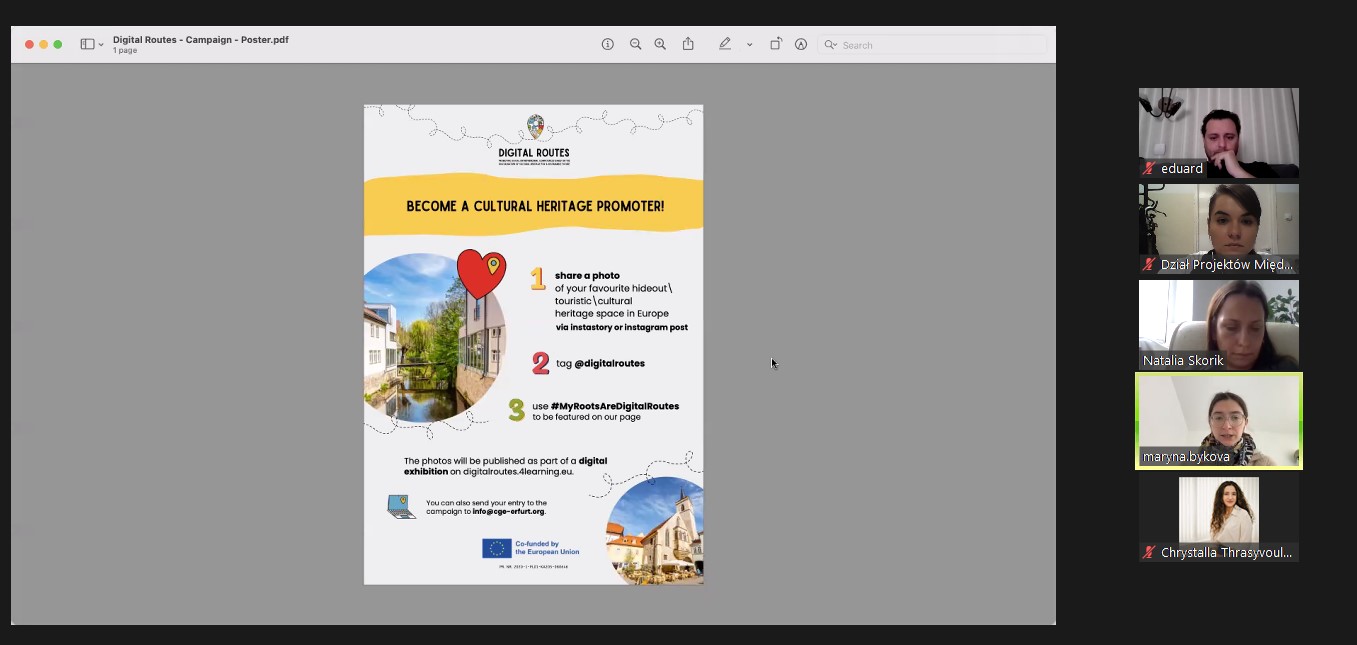Click the info@cge-erfurt.org email text

(x=509, y=511)
